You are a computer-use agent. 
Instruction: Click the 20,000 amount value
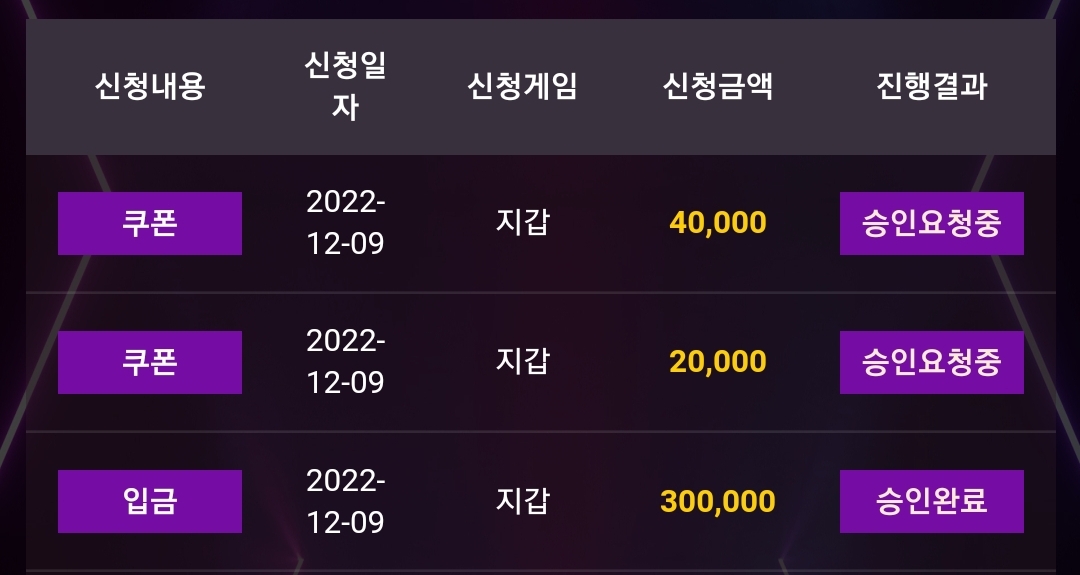point(718,362)
